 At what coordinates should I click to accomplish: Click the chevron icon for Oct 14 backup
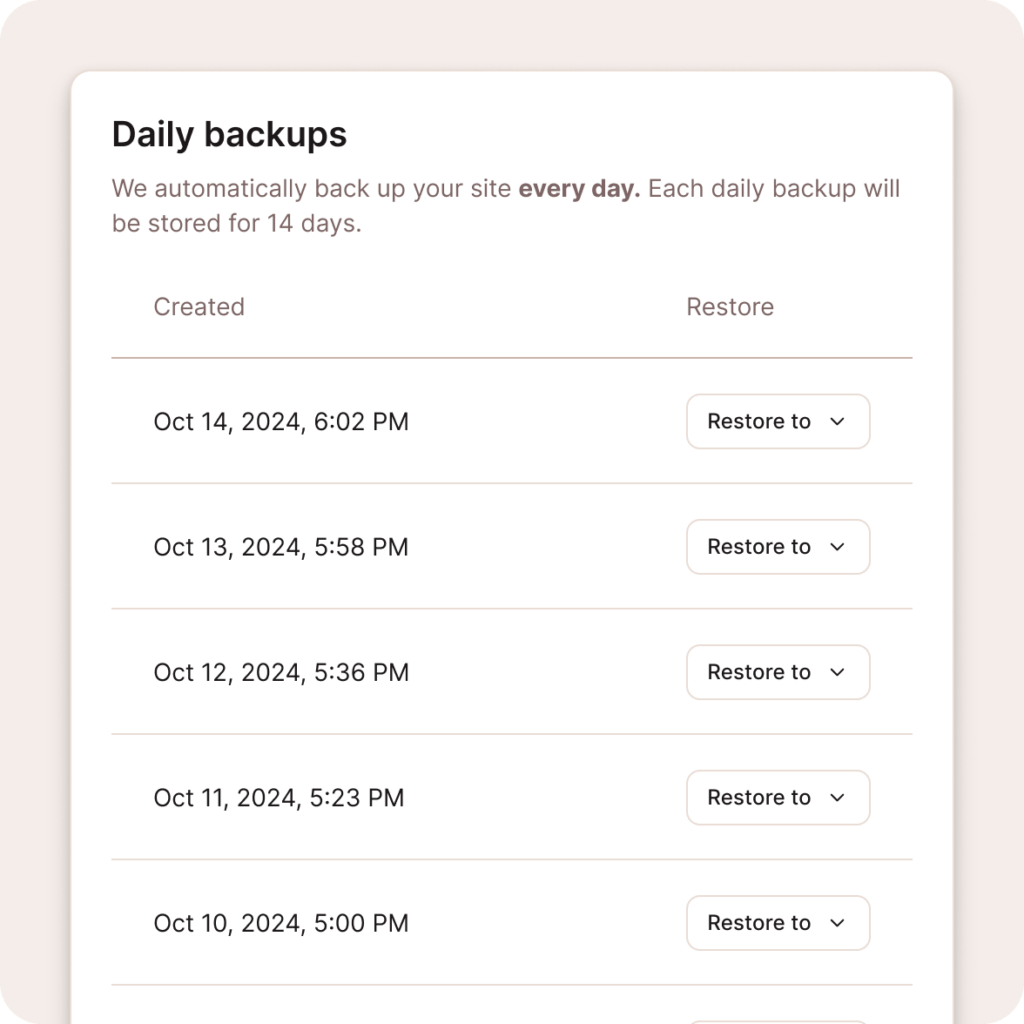(x=838, y=422)
